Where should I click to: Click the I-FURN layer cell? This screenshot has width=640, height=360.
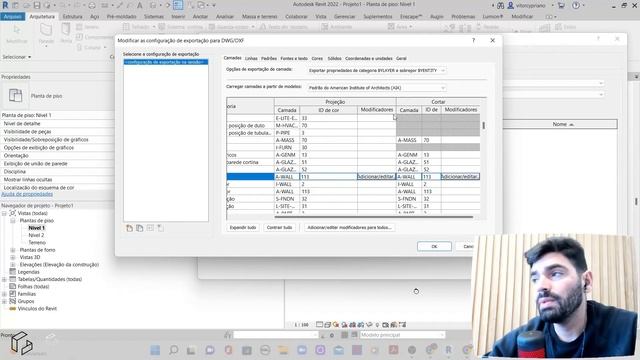287,147
